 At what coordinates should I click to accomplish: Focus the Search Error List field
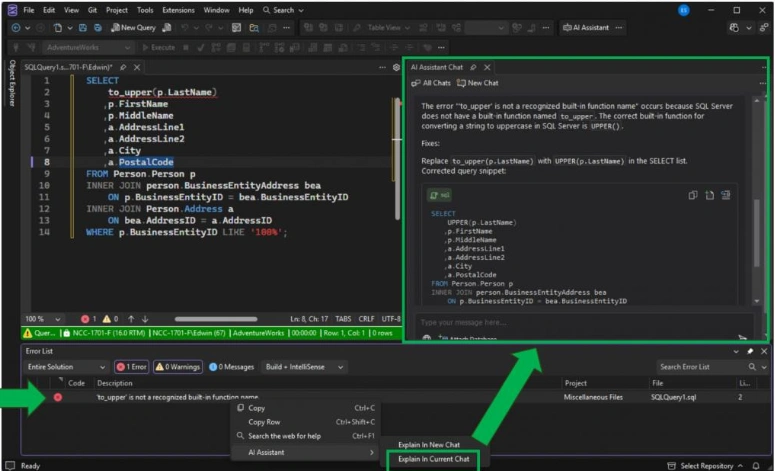click(700, 367)
